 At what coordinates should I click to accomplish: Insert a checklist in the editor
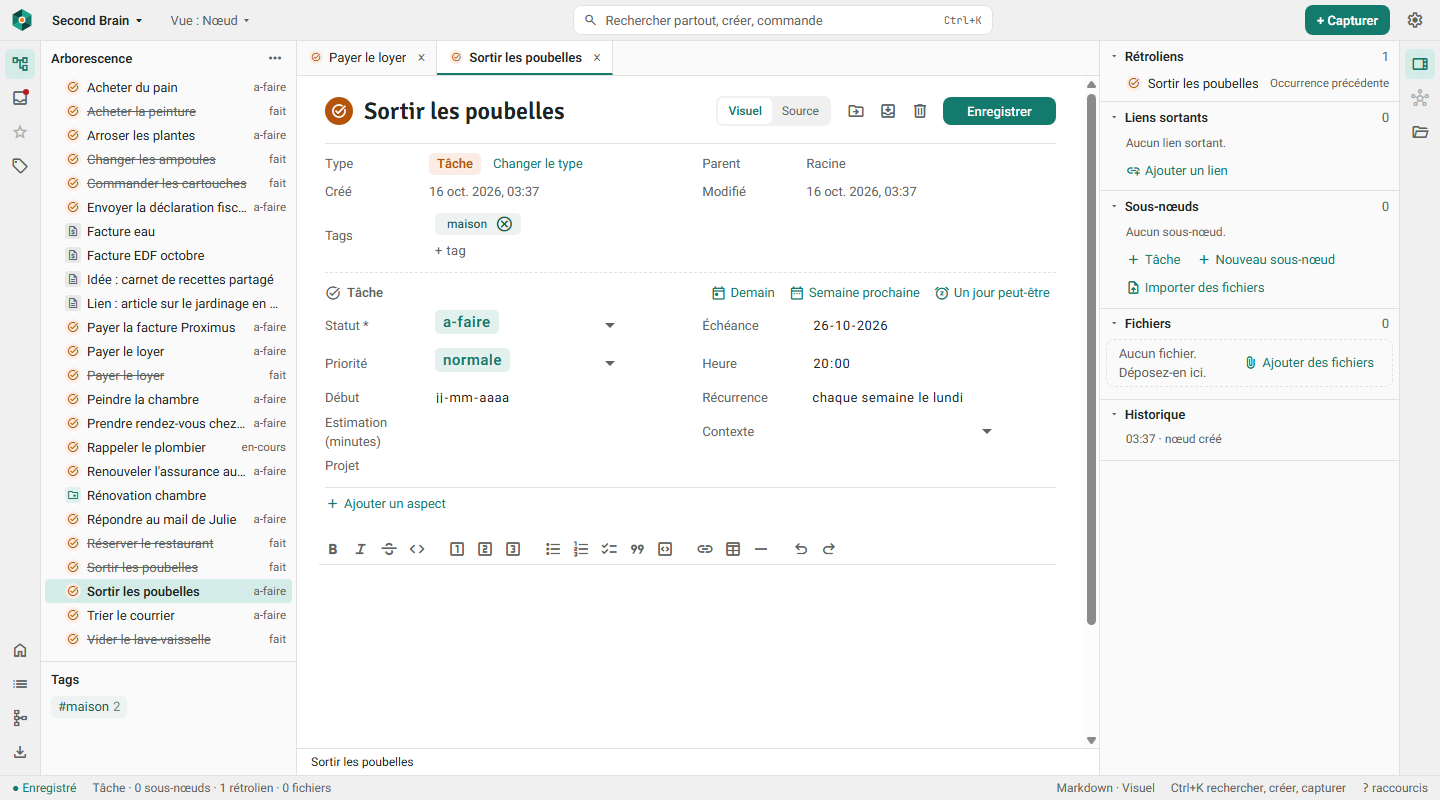609,549
